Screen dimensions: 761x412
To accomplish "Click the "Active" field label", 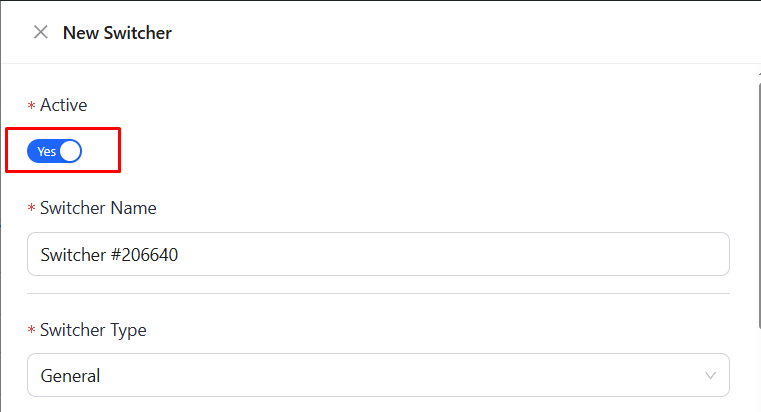I will point(63,105).
